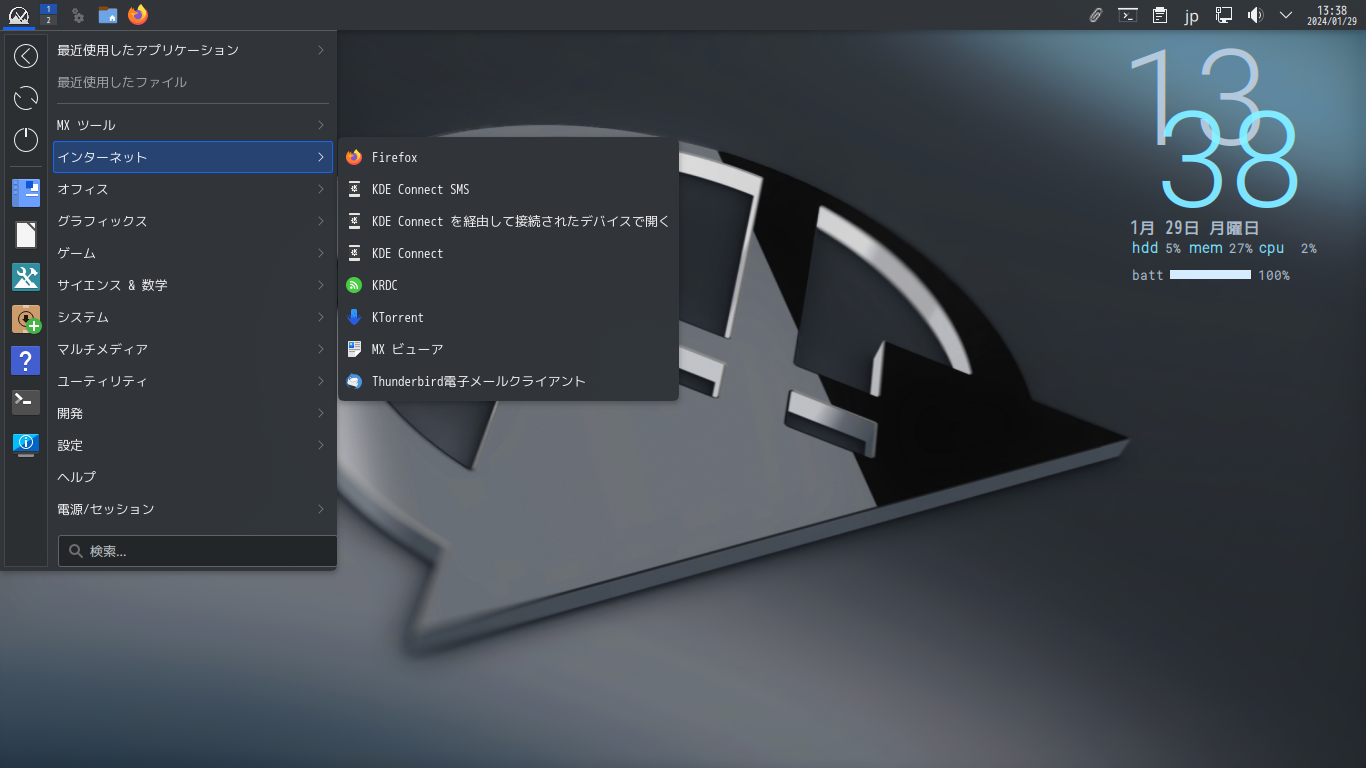Open the ヘルプ menu entry
Image resolution: width=1366 pixels, height=768 pixels.
(x=193, y=477)
